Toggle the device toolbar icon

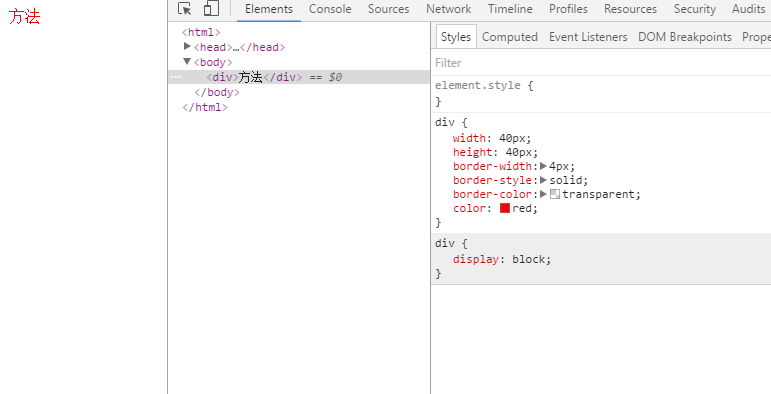click(x=211, y=9)
